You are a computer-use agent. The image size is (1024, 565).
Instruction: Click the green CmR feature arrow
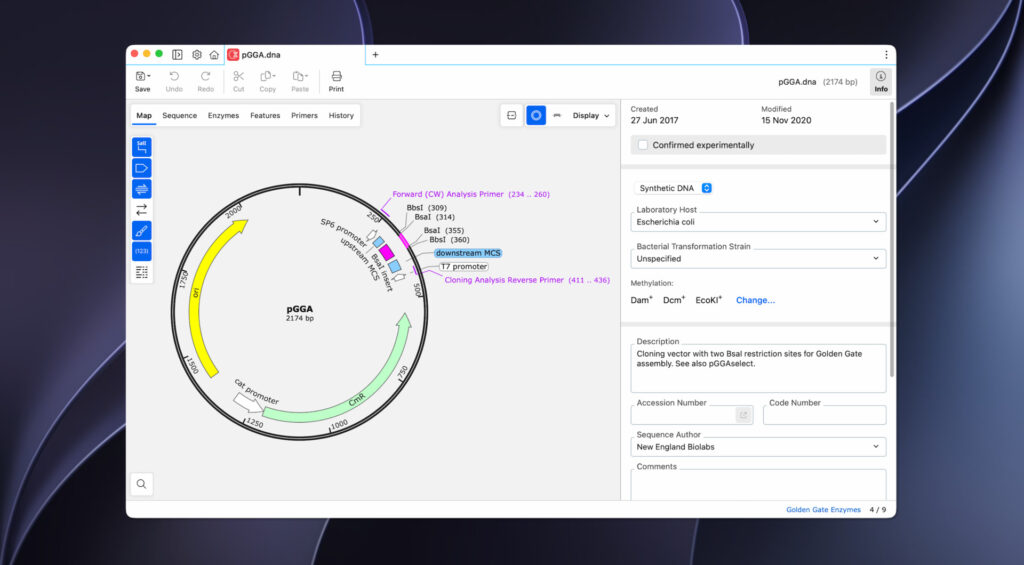coord(358,398)
